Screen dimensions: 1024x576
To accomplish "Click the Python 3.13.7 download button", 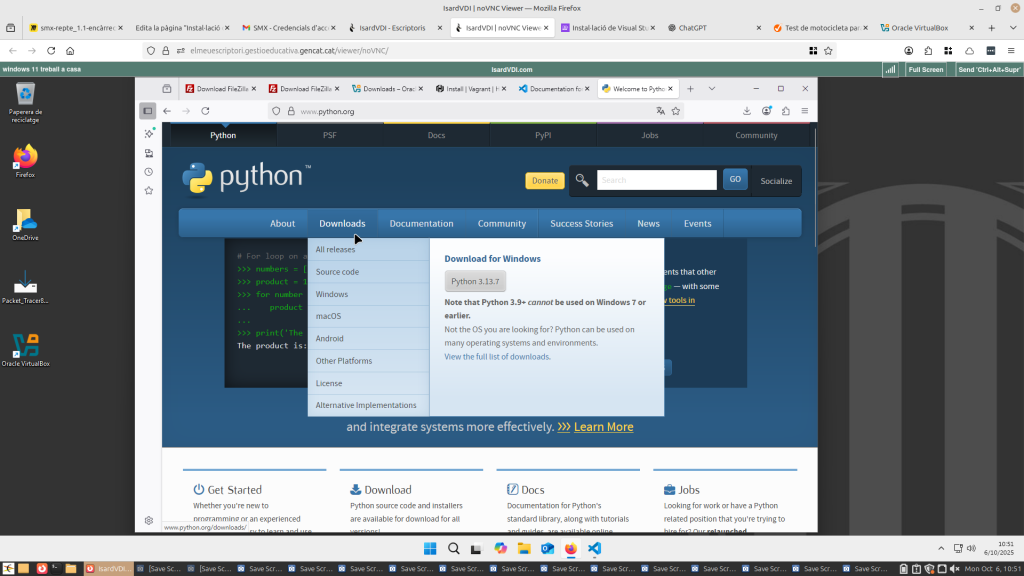I will pos(475,282).
